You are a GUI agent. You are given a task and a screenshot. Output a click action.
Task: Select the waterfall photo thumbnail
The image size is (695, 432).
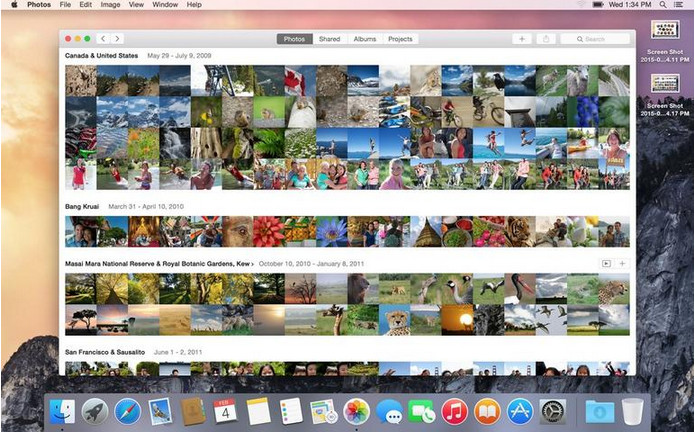point(175,143)
